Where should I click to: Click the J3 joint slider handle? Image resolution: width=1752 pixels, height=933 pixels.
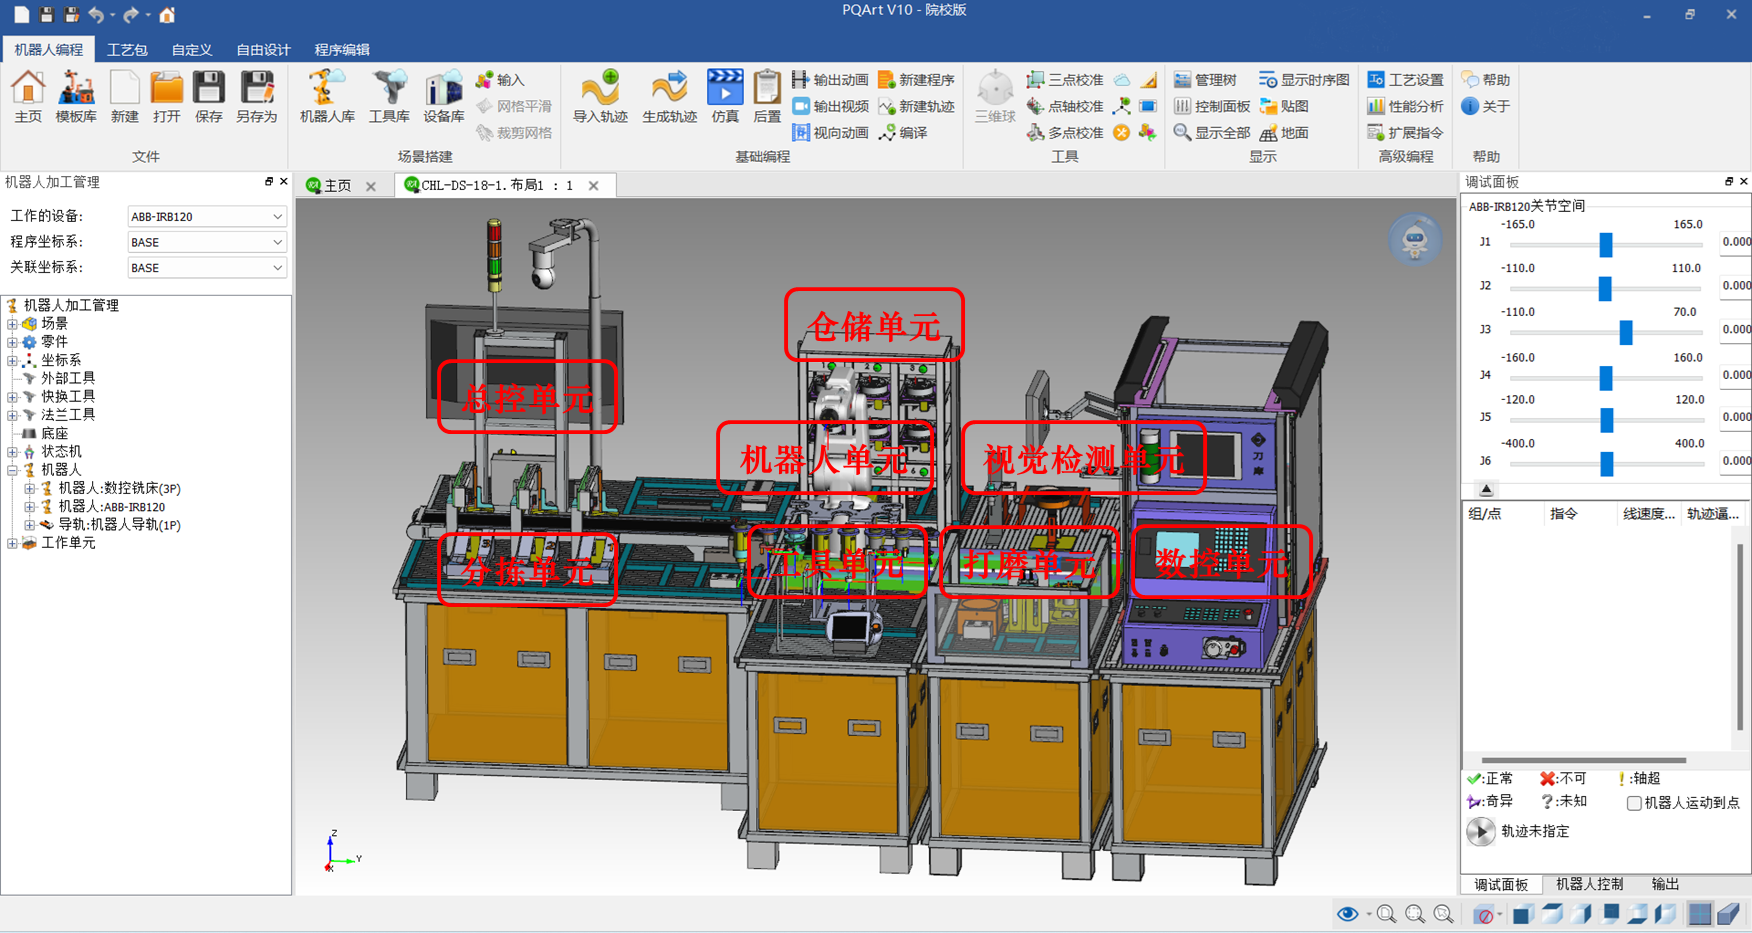[x=1626, y=332]
